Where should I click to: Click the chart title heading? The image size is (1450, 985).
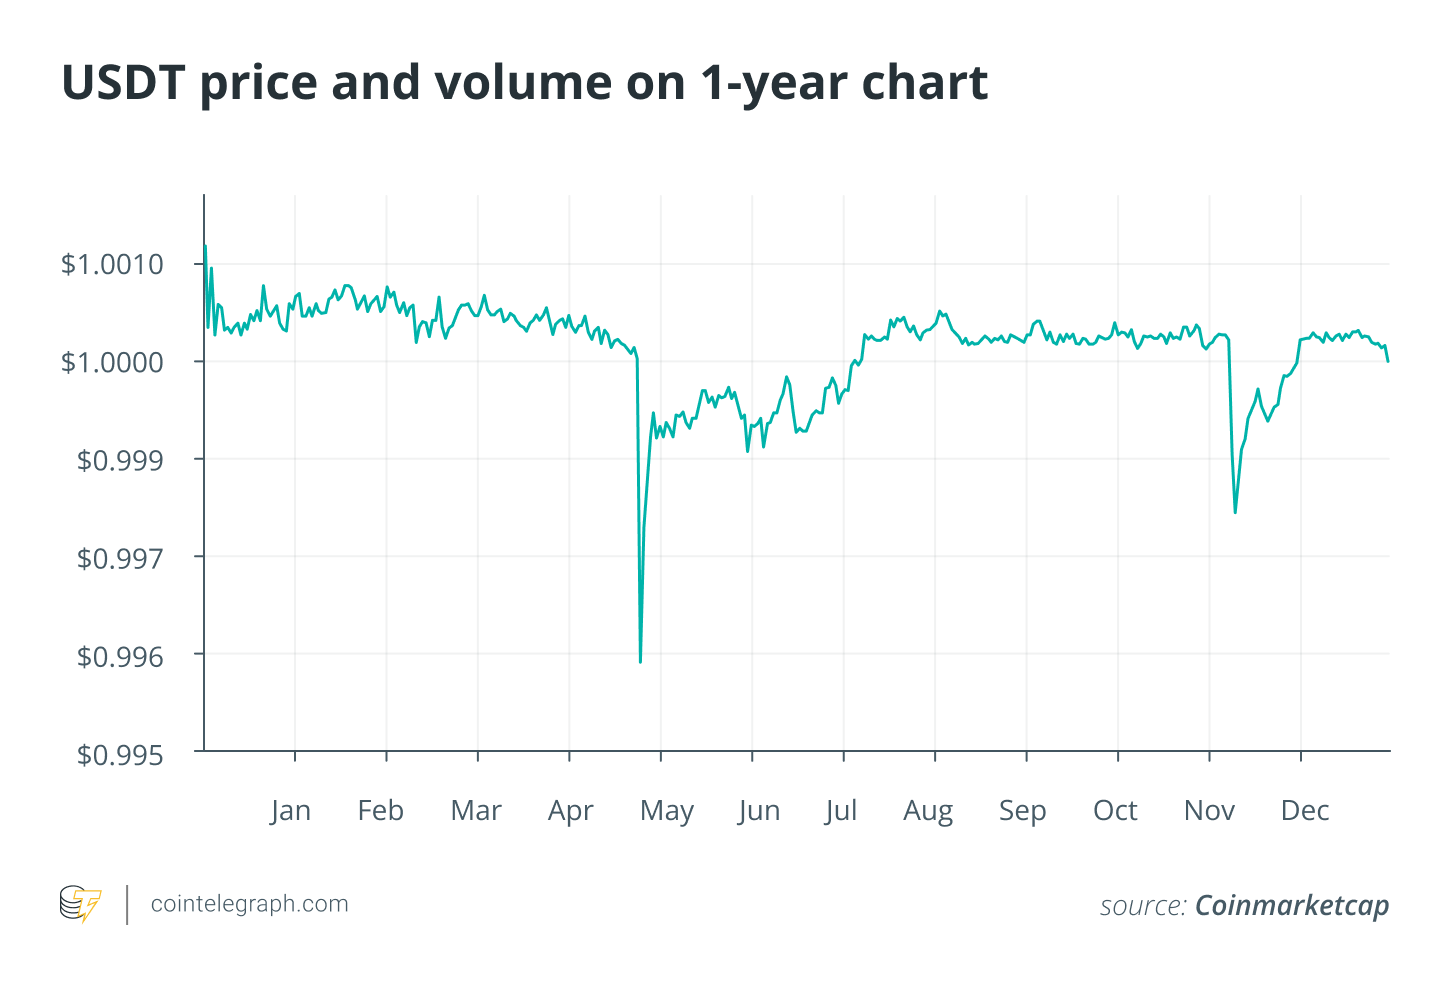525,83
